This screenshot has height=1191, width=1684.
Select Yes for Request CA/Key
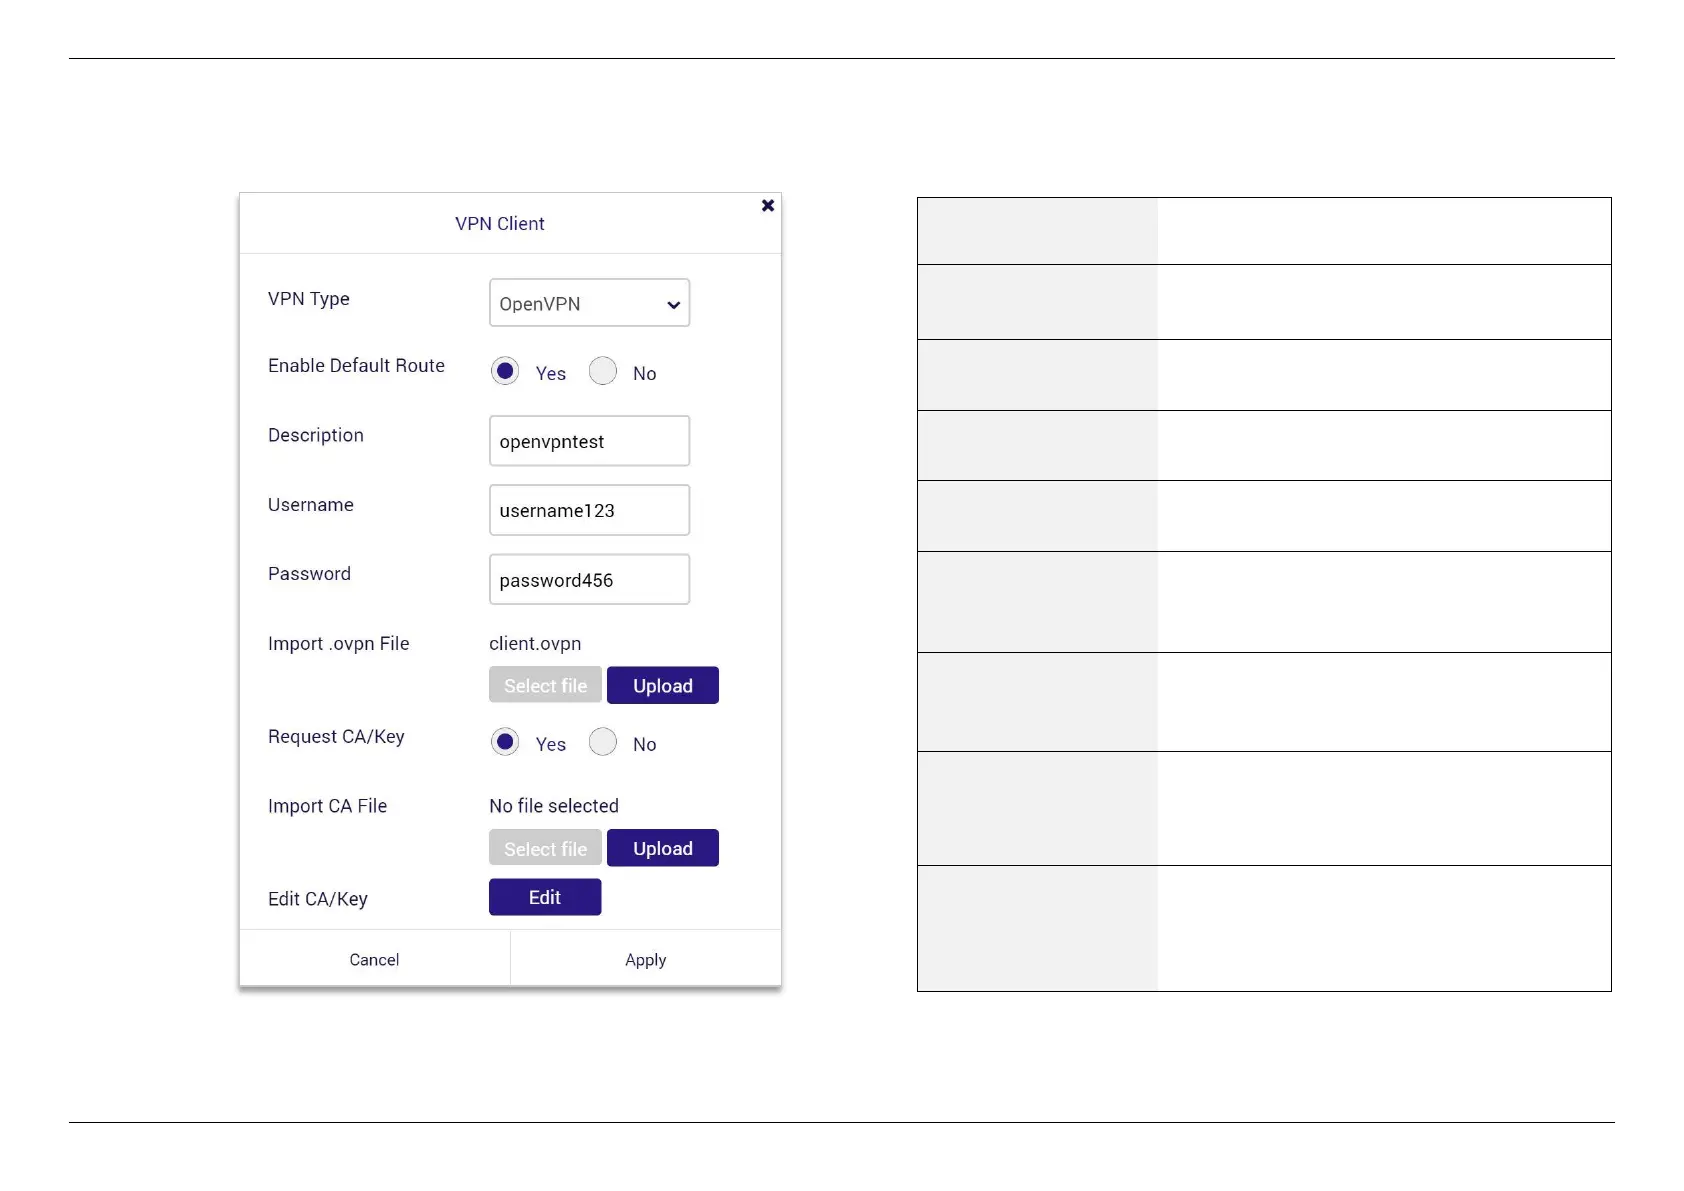coord(505,742)
